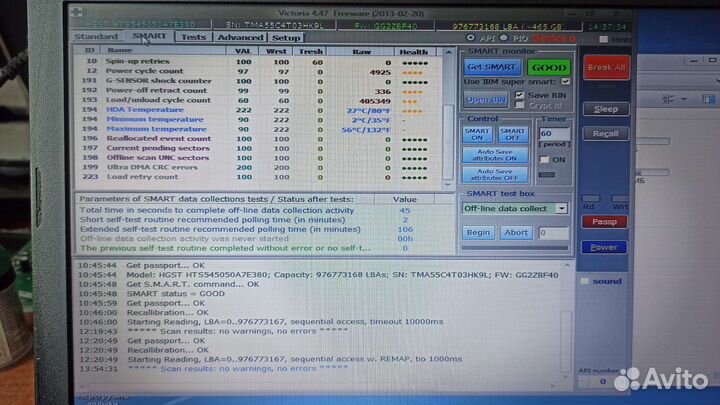Select the API radio button
720x405 pixels.
point(471,38)
